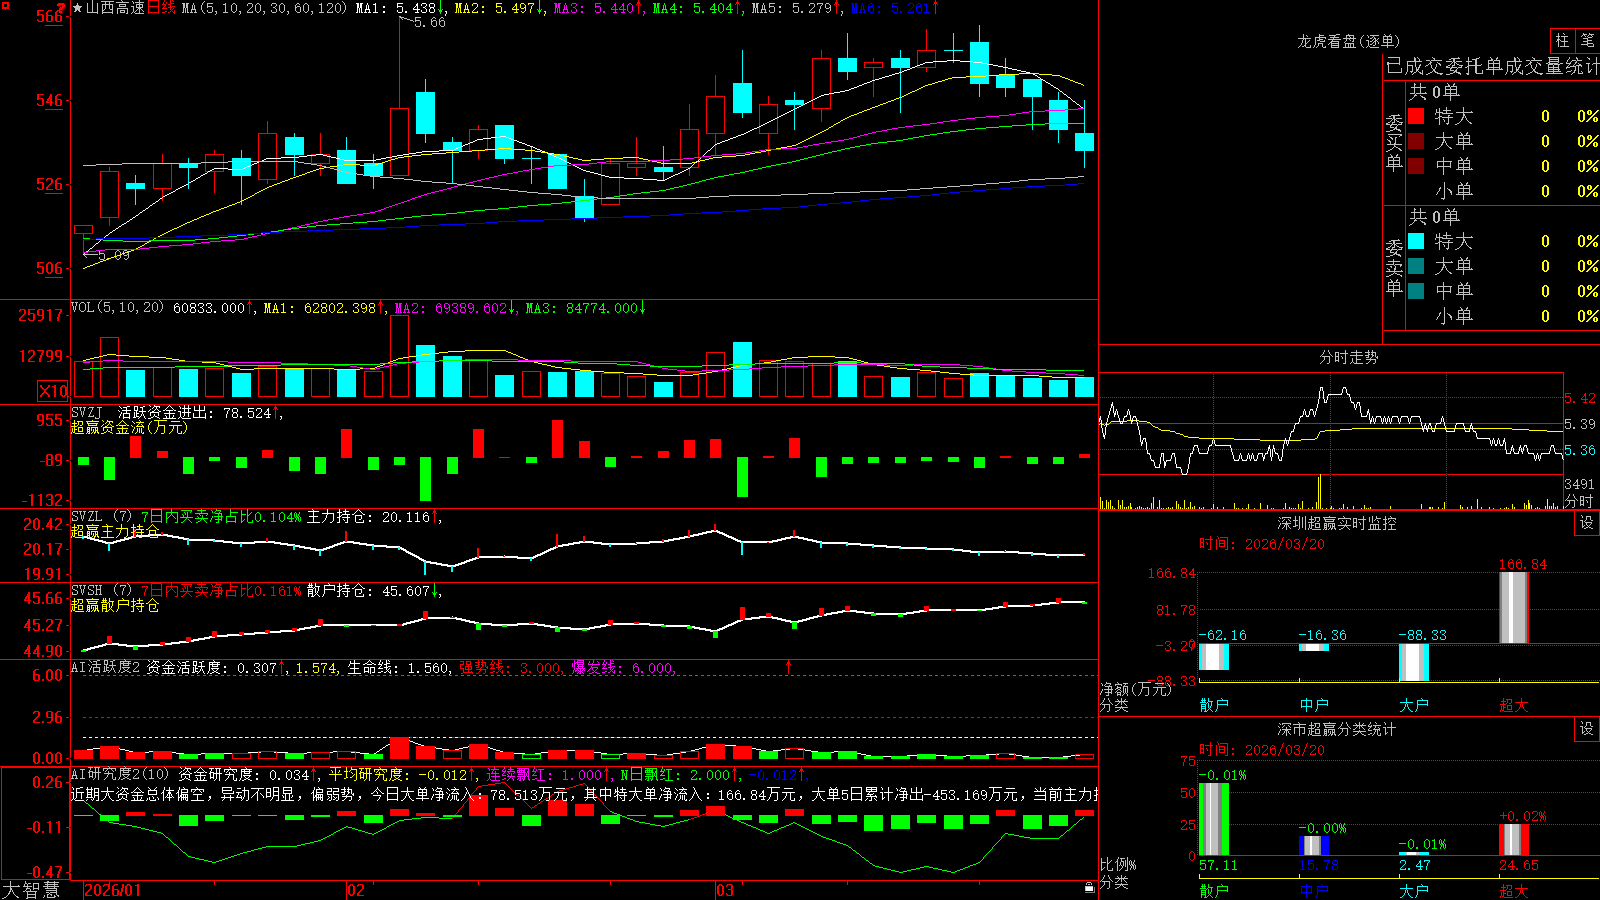Image resolution: width=1600 pixels, height=900 pixels.
Task: Switch order view to 柱 bar mode
Action: pos(1562,40)
